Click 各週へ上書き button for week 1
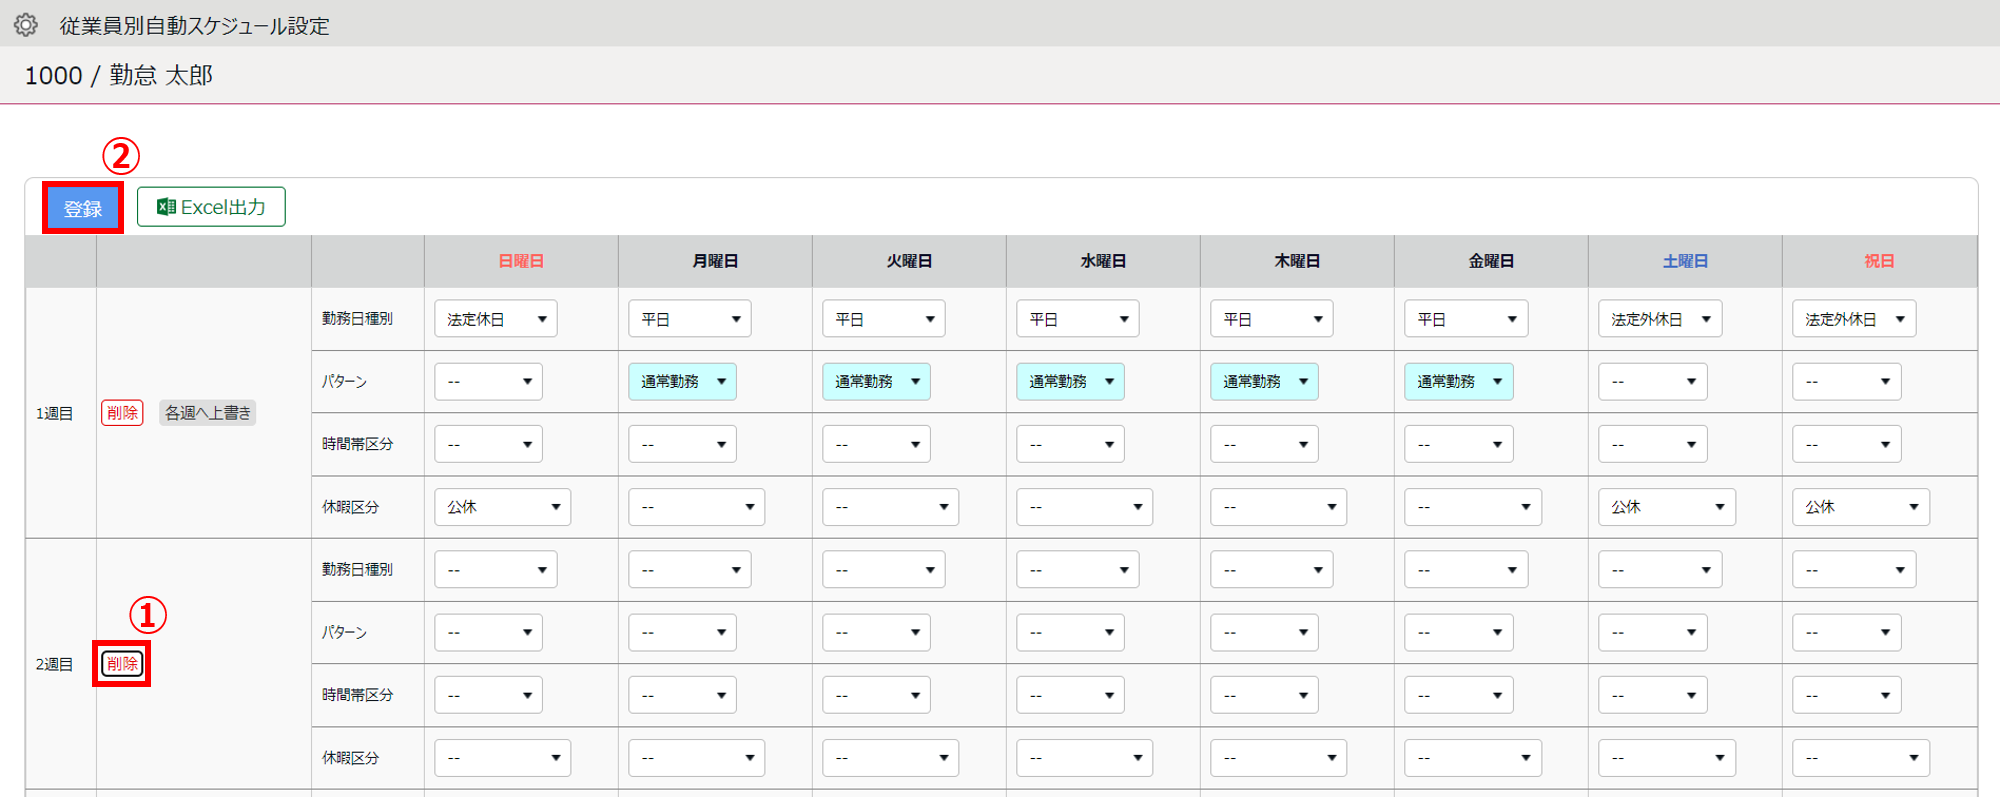This screenshot has height=797, width=2000. [208, 413]
